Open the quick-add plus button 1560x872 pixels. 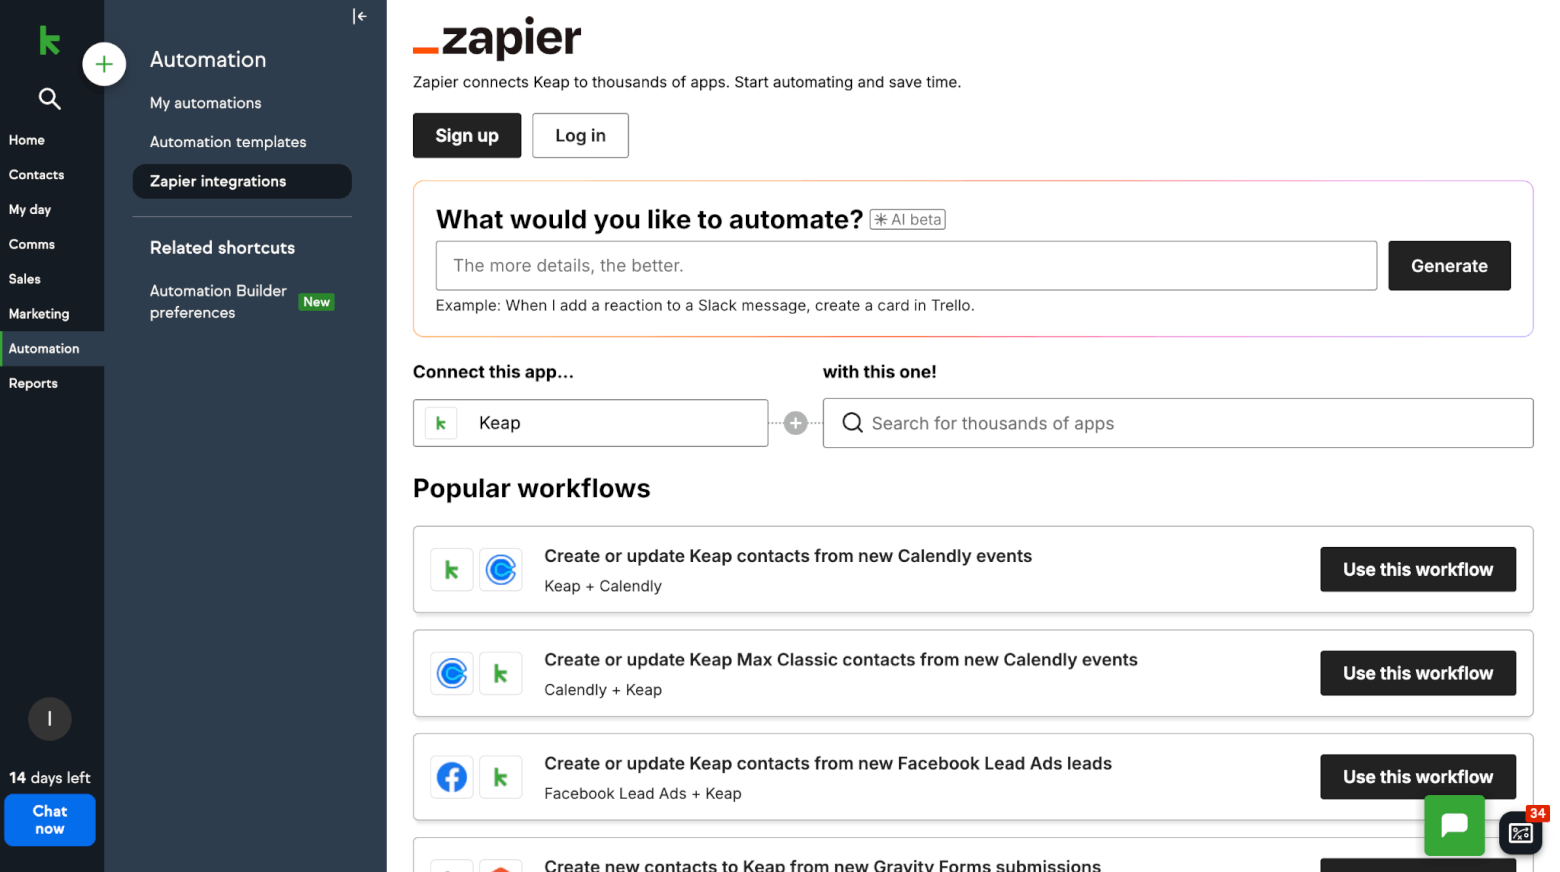(104, 64)
